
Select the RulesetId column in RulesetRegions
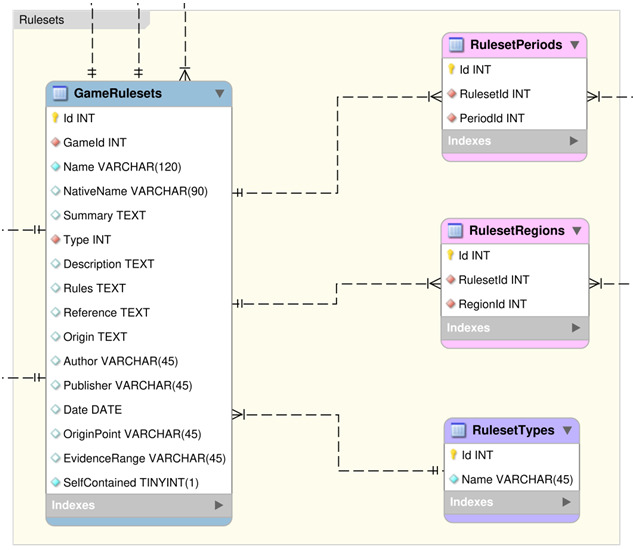tap(494, 280)
